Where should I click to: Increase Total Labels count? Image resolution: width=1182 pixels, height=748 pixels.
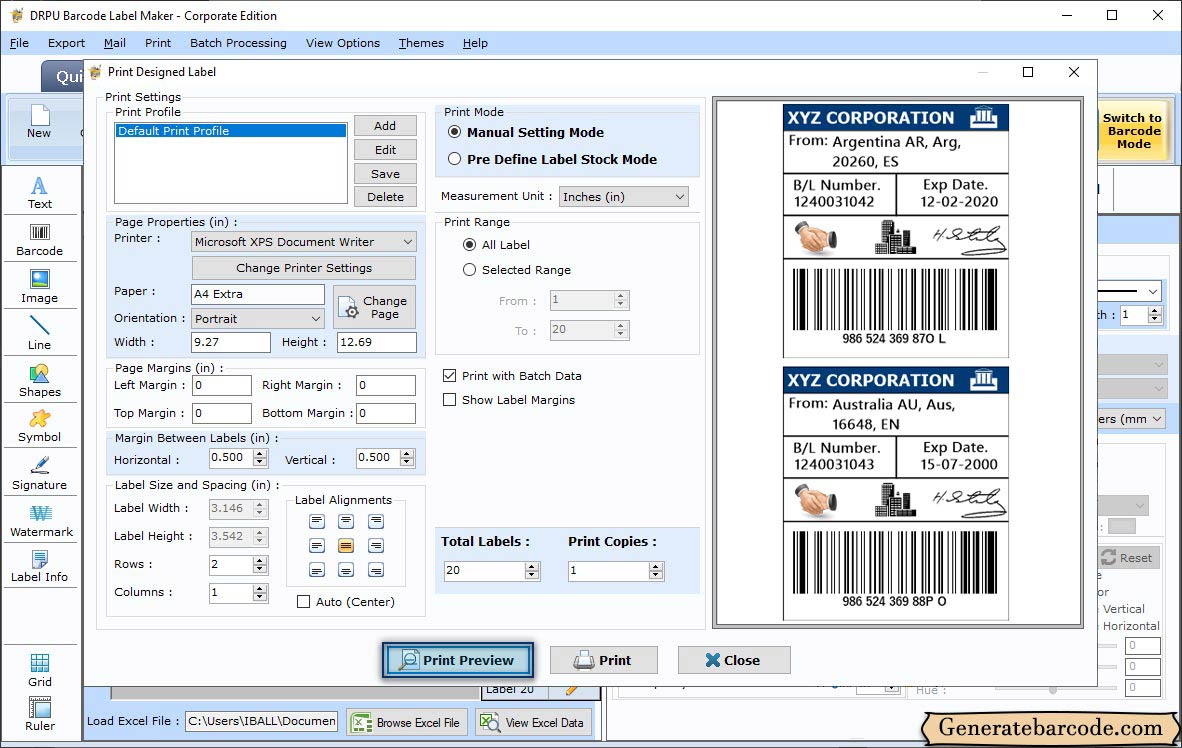click(532, 566)
